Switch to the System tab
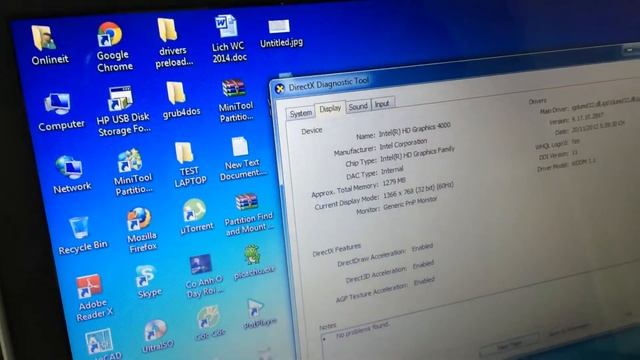Image resolution: width=640 pixels, height=360 pixels. [x=301, y=113]
